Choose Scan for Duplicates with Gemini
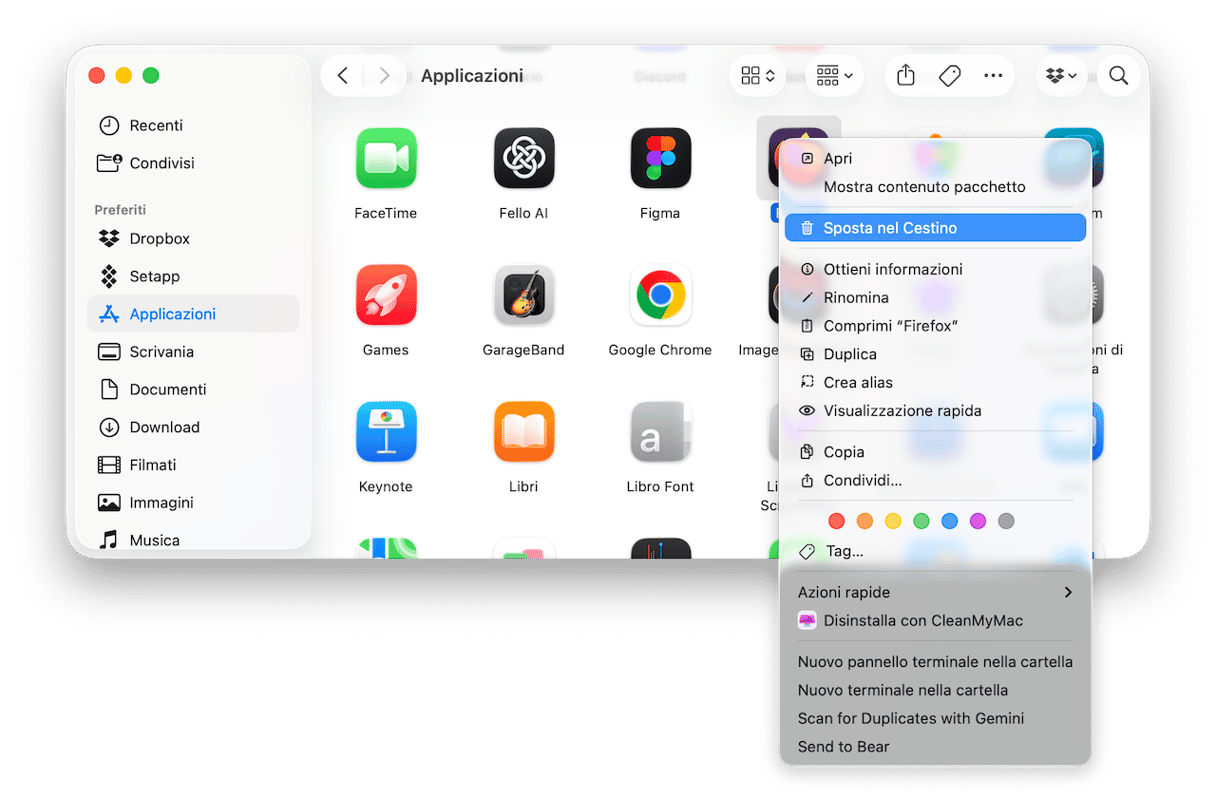1216x798 pixels. pos(935,718)
